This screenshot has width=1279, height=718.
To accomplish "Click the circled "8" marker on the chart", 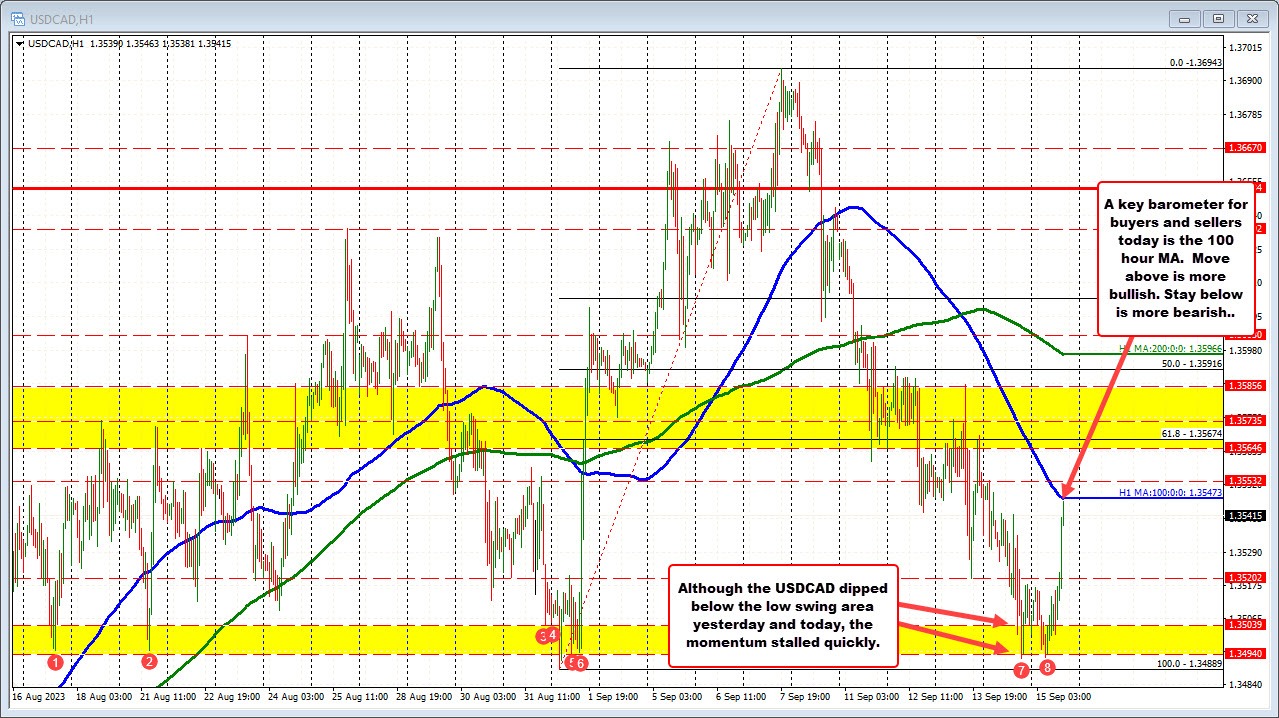I will [x=1046, y=668].
